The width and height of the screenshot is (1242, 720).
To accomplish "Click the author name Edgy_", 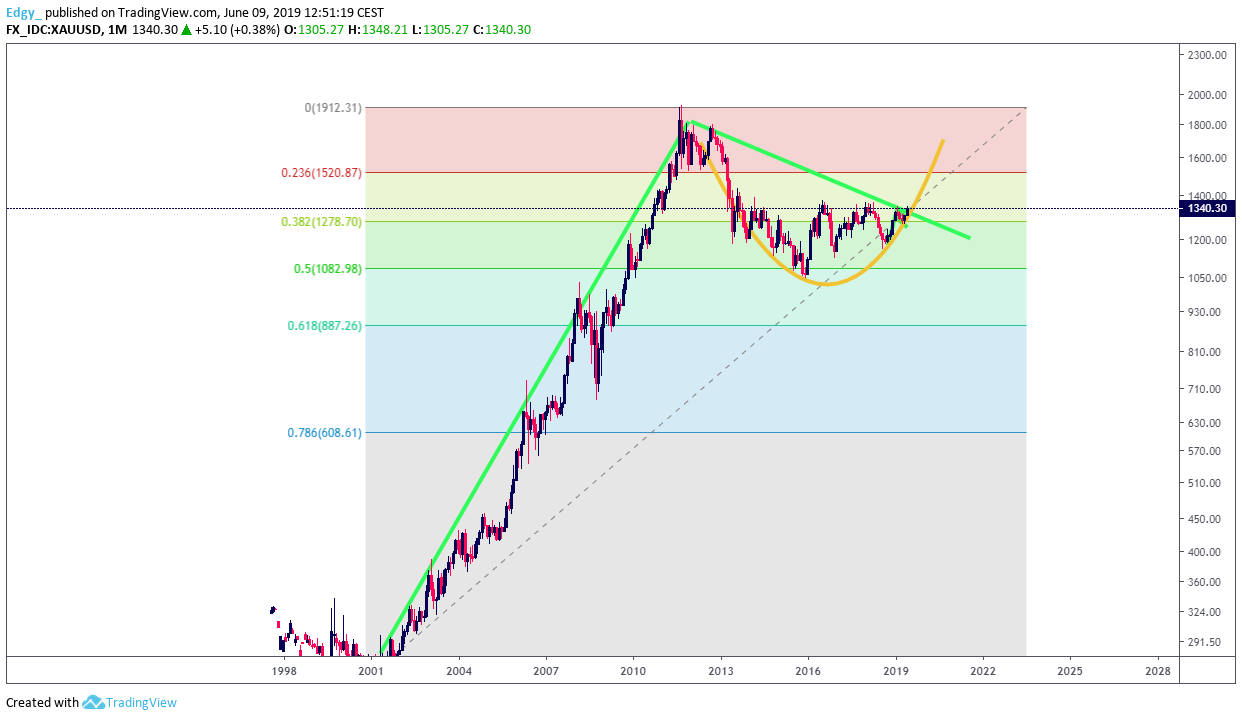I will (x=24, y=12).
